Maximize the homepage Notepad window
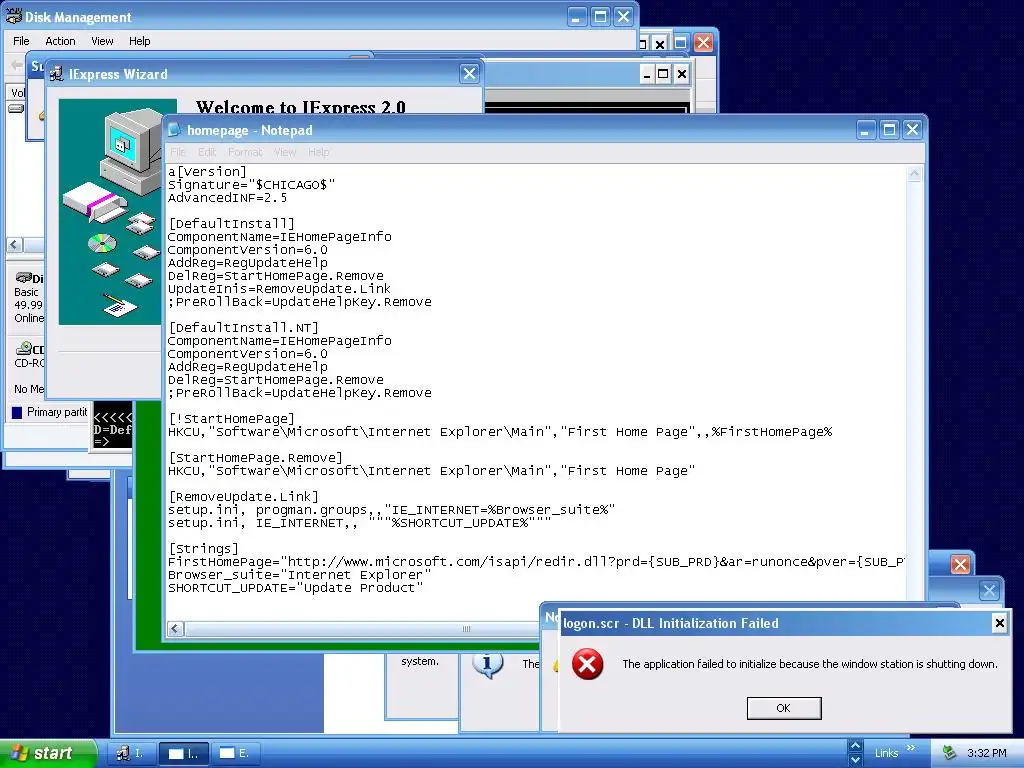 pos(889,129)
